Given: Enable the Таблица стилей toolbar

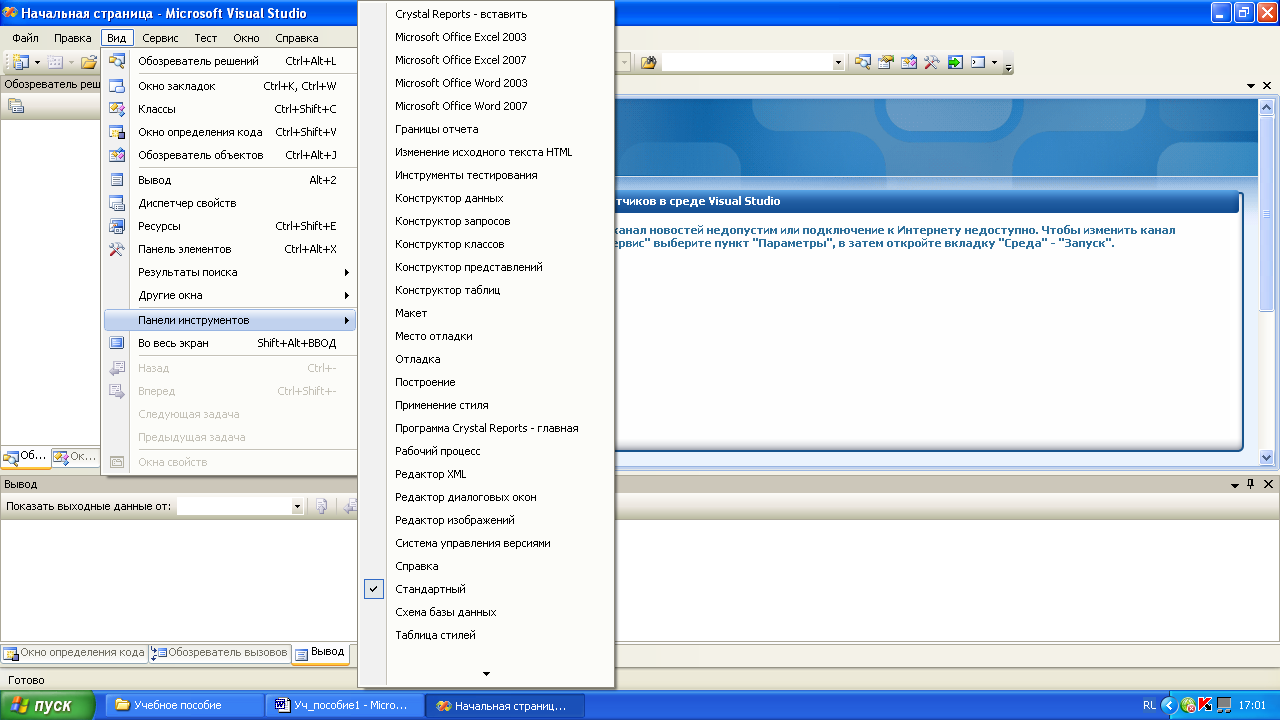Looking at the screenshot, I should (486, 635).
